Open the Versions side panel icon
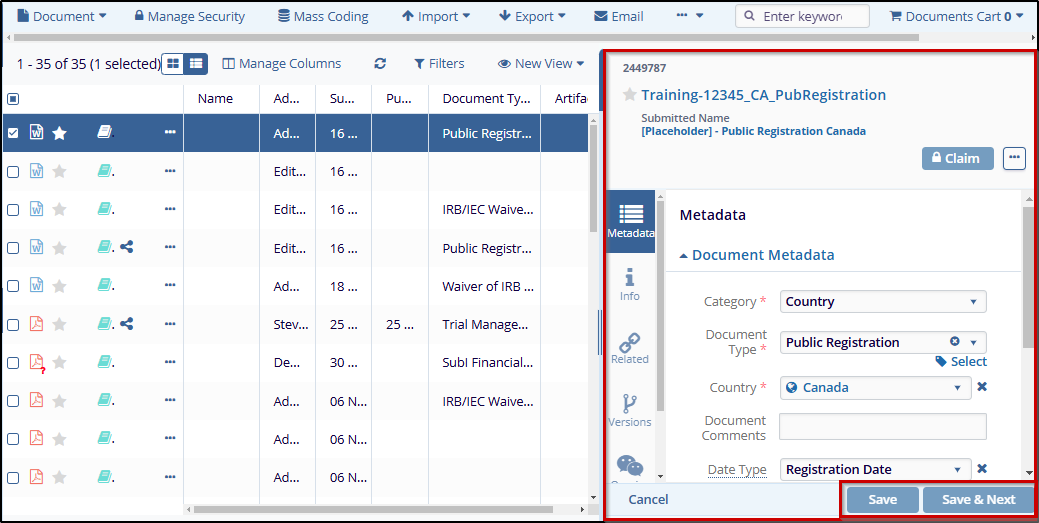The width and height of the screenshot is (1039, 523). [629, 411]
